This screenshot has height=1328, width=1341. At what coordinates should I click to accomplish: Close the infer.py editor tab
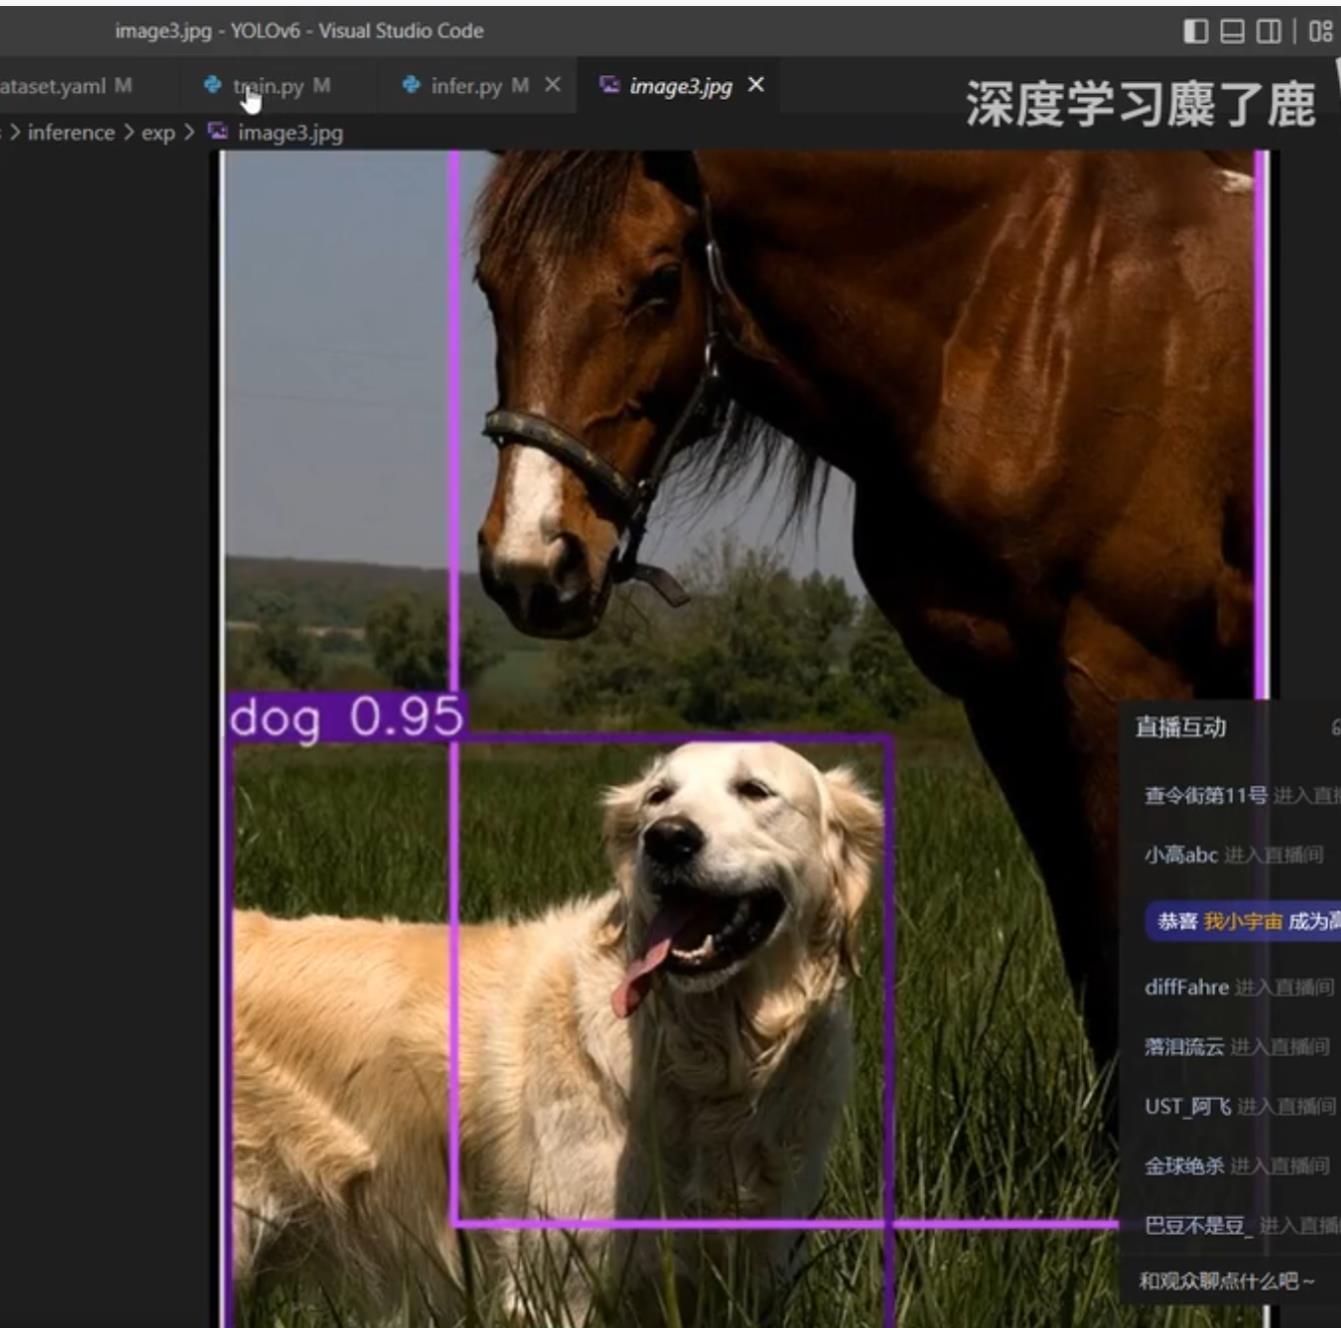coord(552,85)
